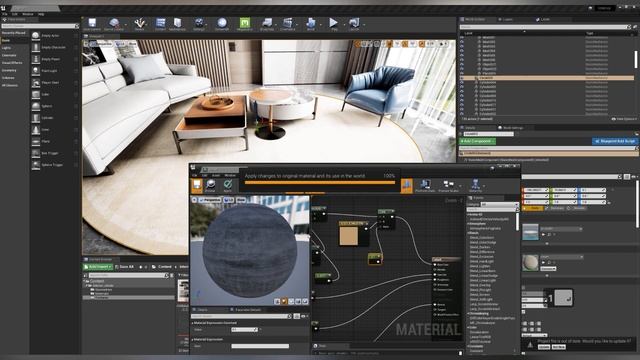Set the material preview shape to cylinder

tap(278, 301)
